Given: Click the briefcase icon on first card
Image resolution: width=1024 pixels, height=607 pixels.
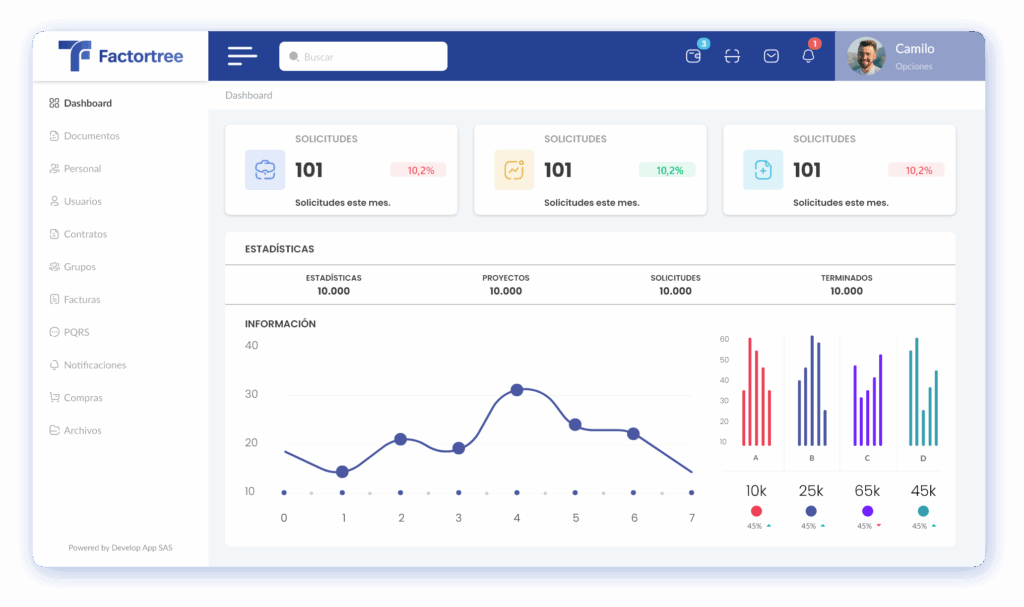Looking at the screenshot, I should click(265, 170).
